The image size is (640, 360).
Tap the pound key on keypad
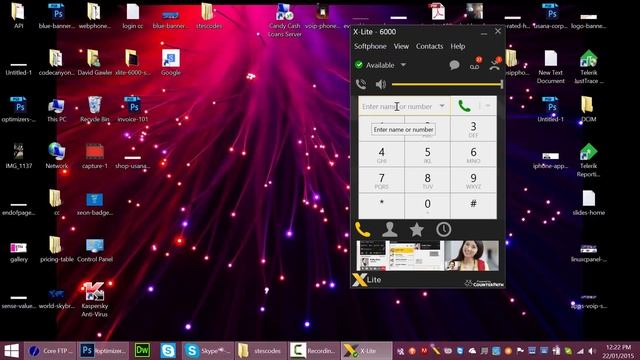tap(473, 206)
